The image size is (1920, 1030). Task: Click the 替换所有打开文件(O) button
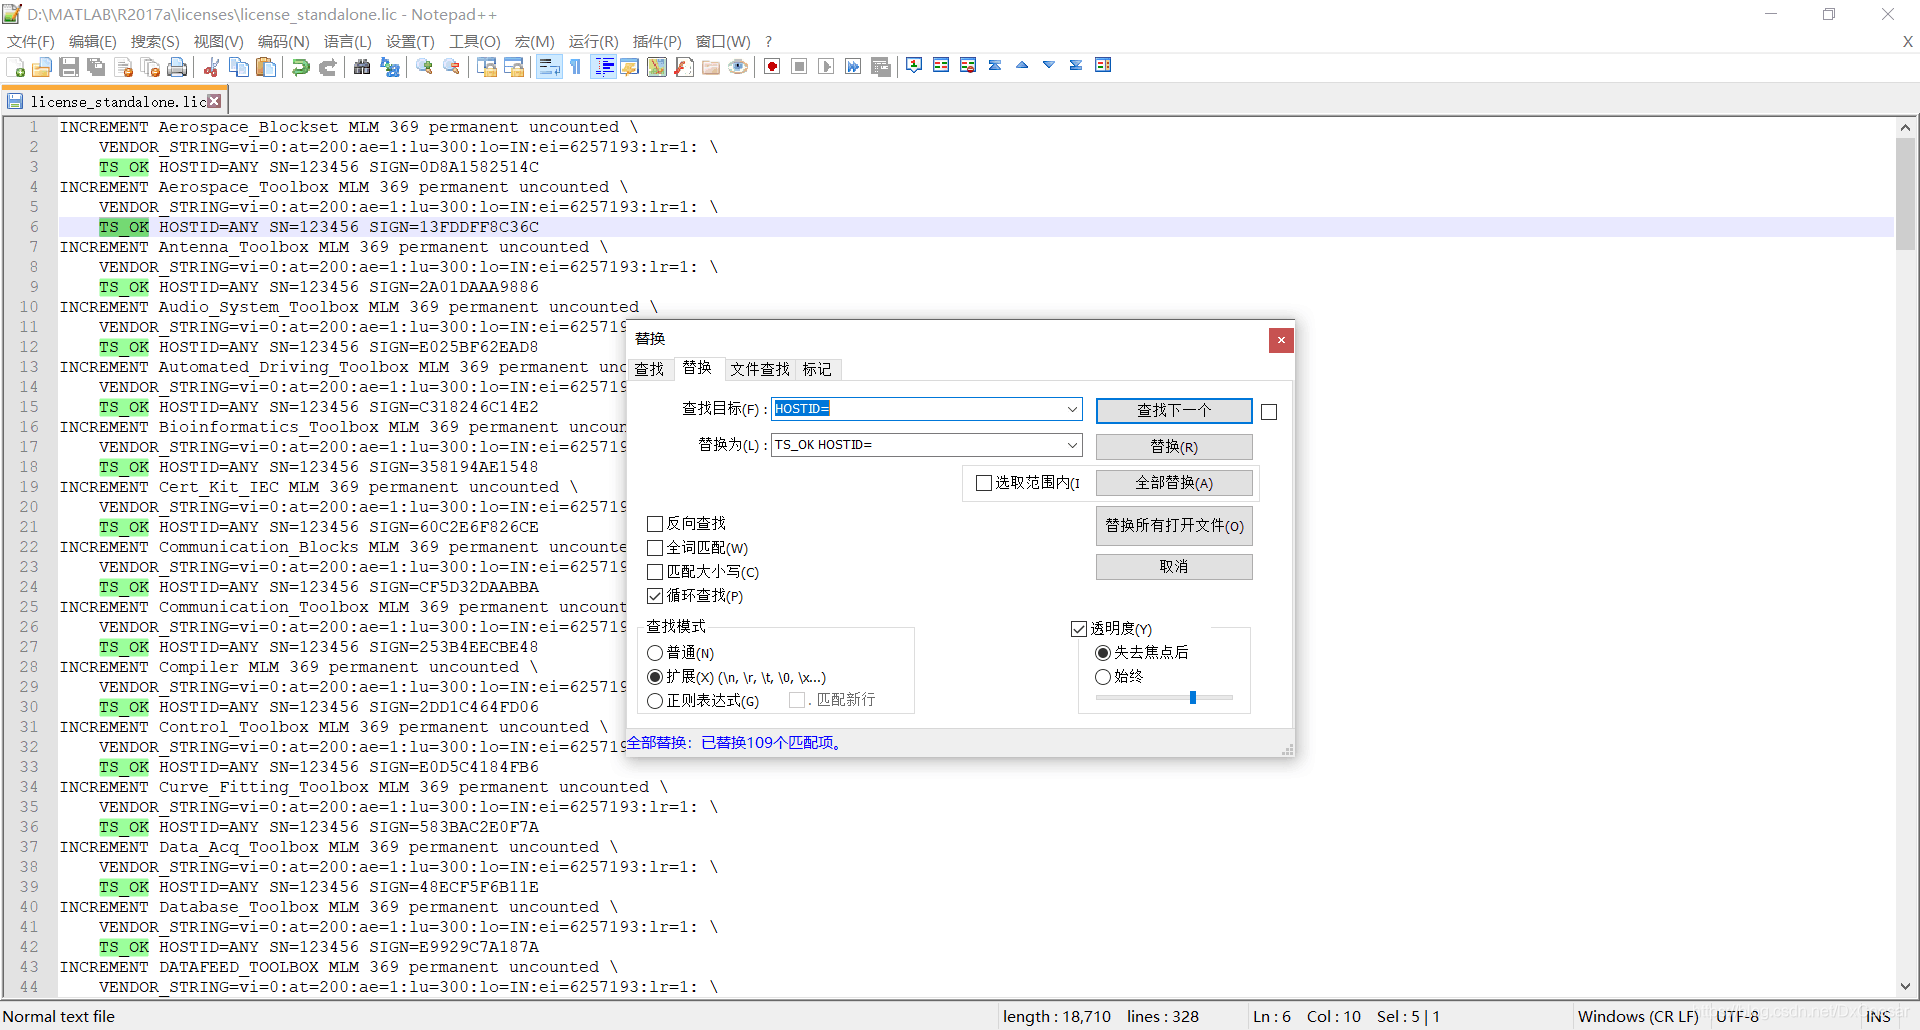tap(1174, 526)
